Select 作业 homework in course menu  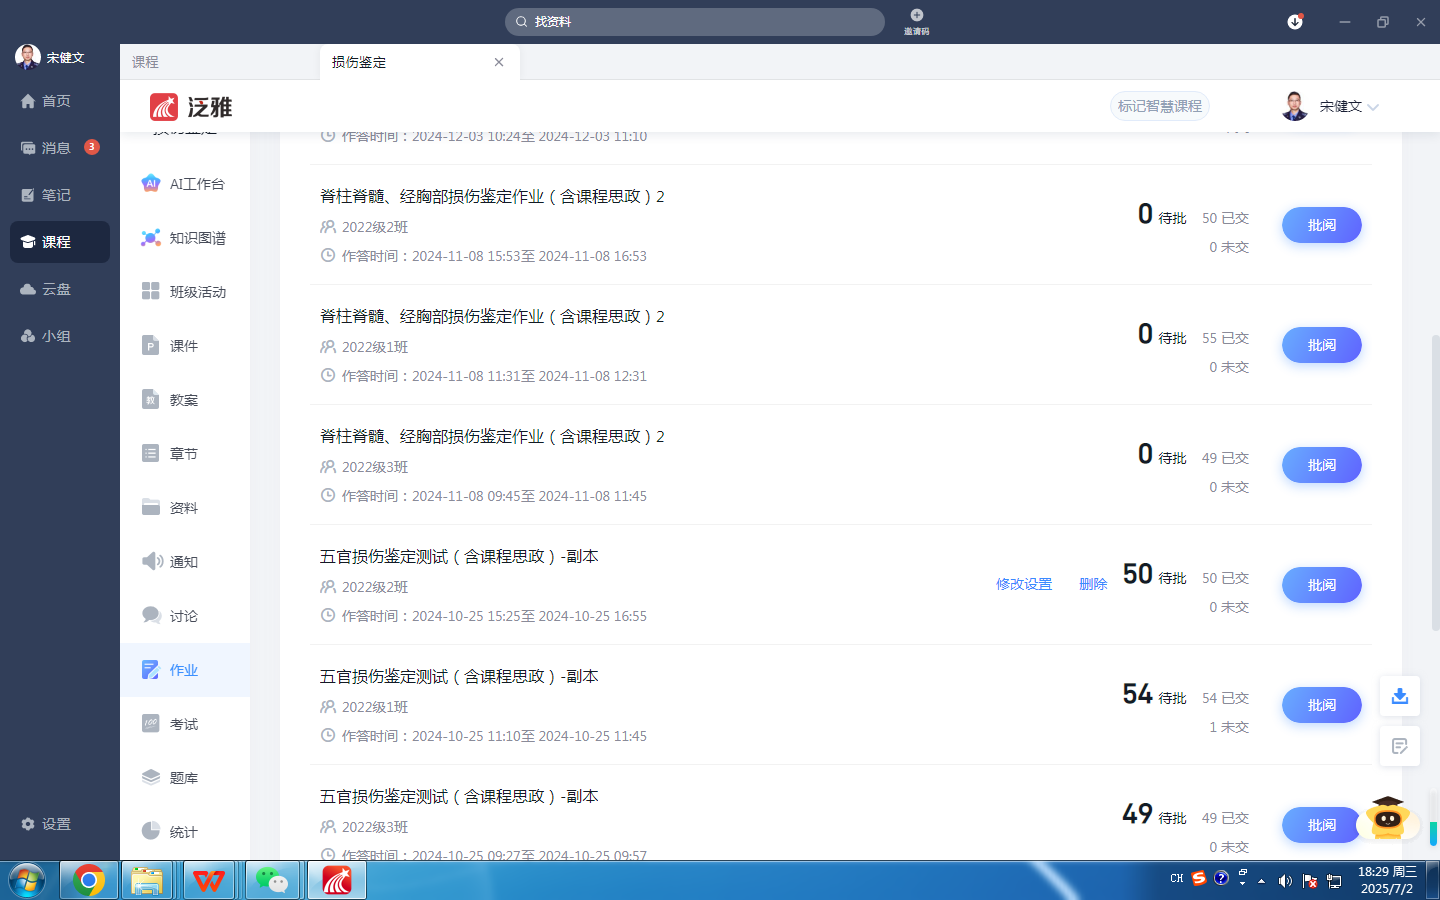point(185,670)
